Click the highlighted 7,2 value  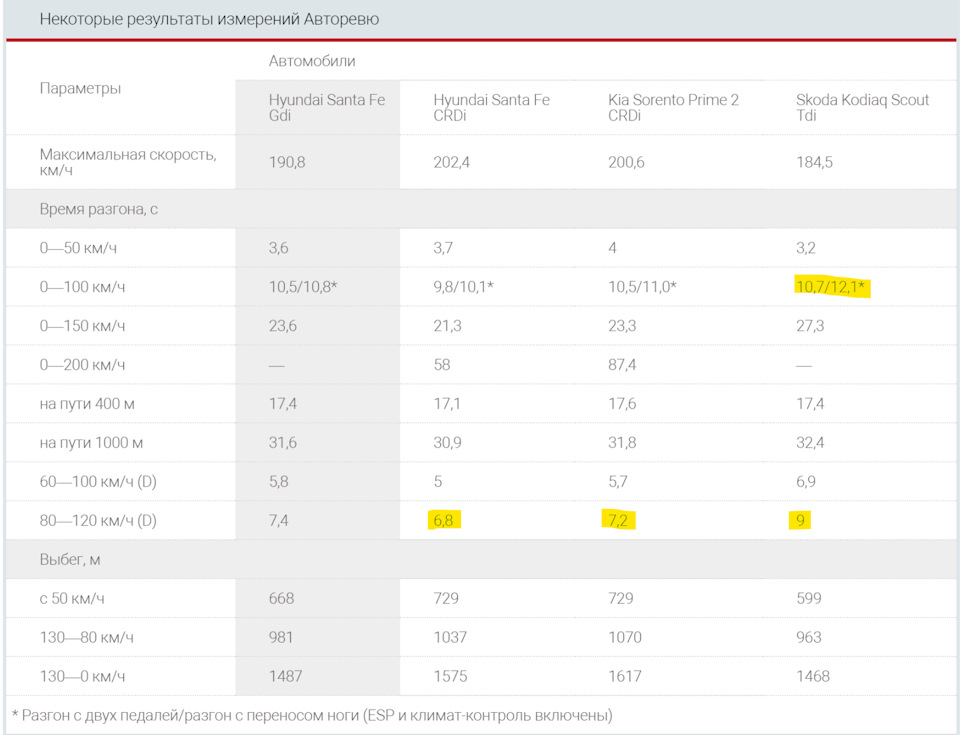pyautogui.click(x=618, y=521)
